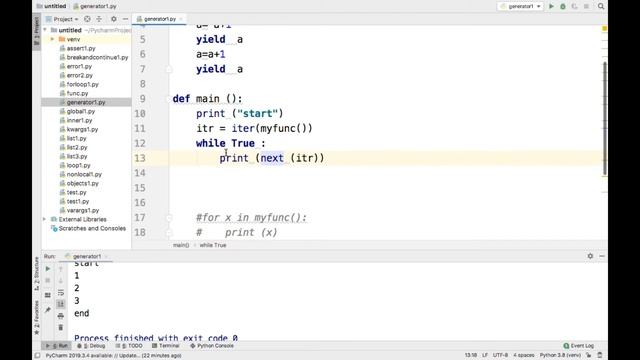Toggle tool window bars with bottom-left corner icon
Image resolution: width=640 pixels, height=360 pixels.
click(x=37, y=356)
